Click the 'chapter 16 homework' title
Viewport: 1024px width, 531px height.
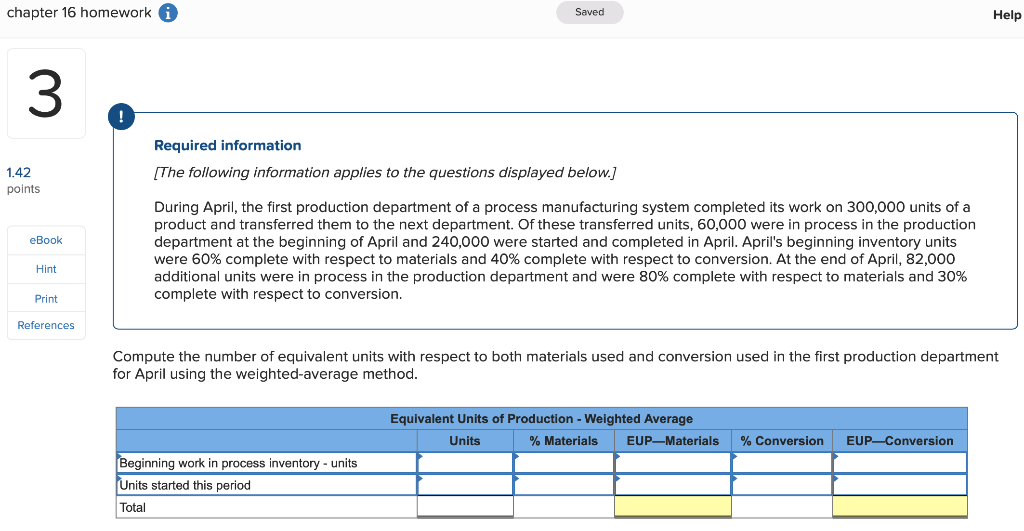point(79,12)
